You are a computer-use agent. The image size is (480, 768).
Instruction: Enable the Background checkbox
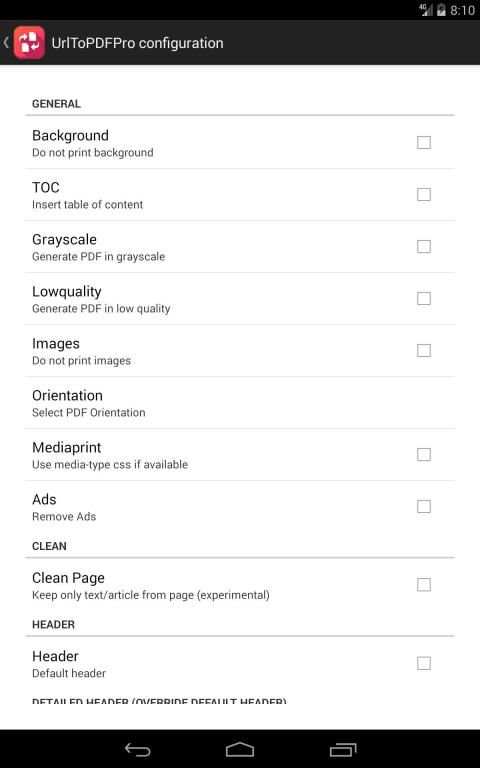[424, 143]
